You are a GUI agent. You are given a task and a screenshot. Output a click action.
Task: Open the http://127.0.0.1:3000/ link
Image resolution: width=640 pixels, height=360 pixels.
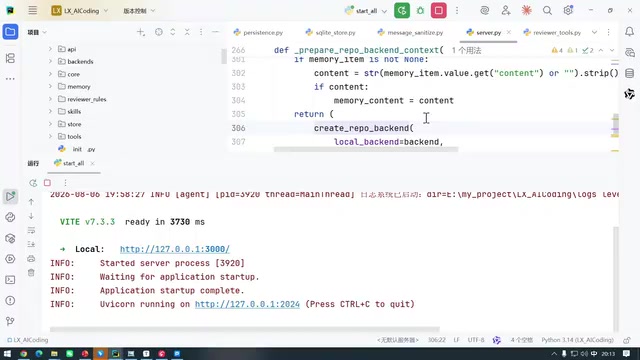[175, 249]
